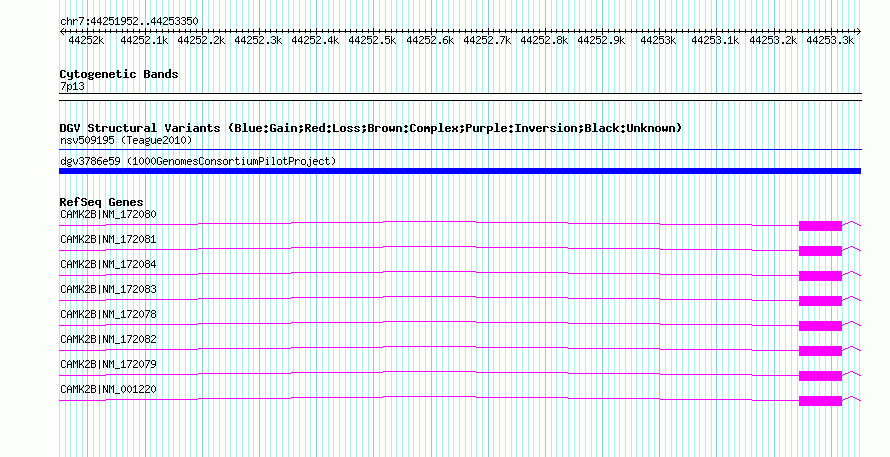890x457 pixels.
Task: Click the magenta exon box of NM_172081
Action: (x=820, y=251)
